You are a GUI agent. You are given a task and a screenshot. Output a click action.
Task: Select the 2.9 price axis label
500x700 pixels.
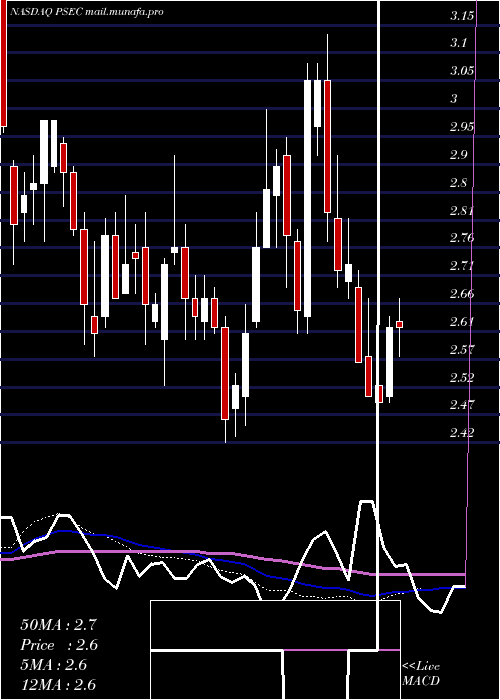tap(459, 155)
